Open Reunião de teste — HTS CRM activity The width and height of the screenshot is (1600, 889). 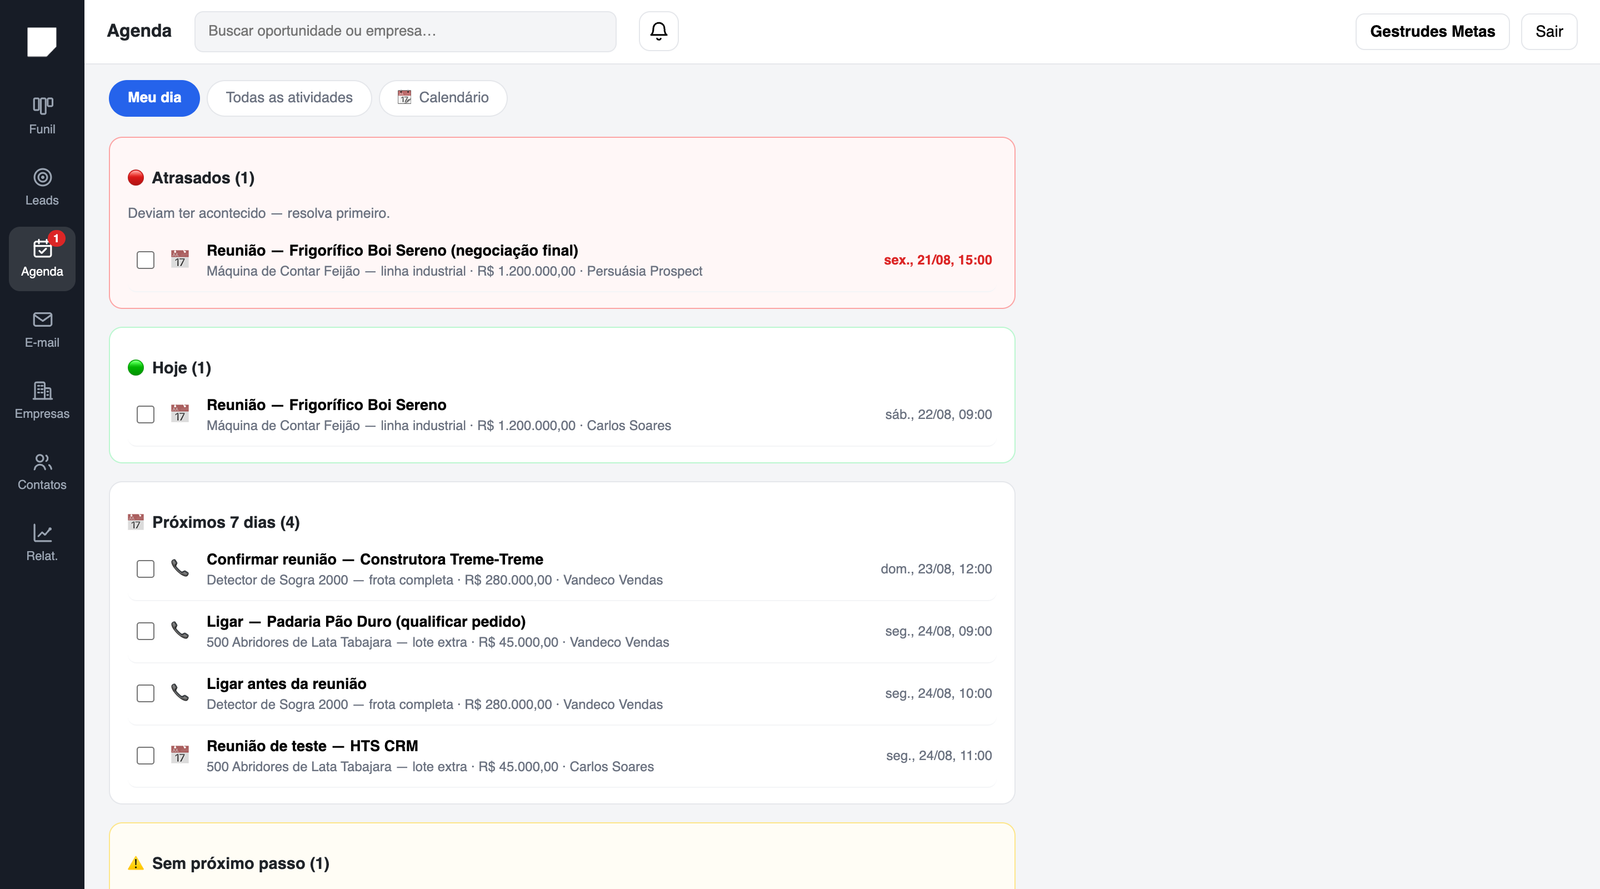click(x=313, y=746)
